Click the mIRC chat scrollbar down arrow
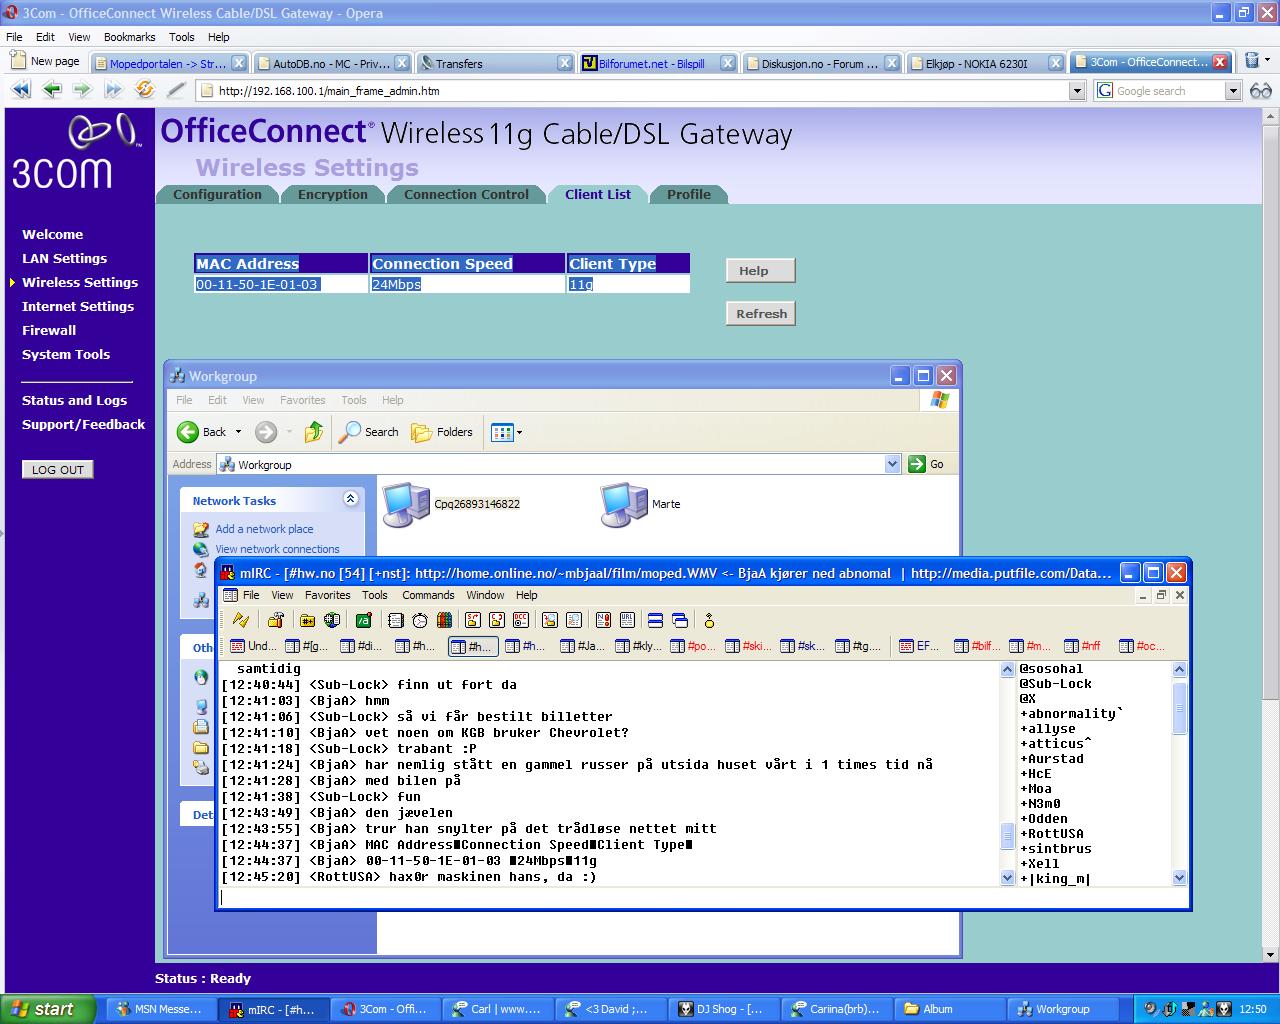Image resolution: width=1280 pixels, height=1024 pixels. (x=1007, y=877)
